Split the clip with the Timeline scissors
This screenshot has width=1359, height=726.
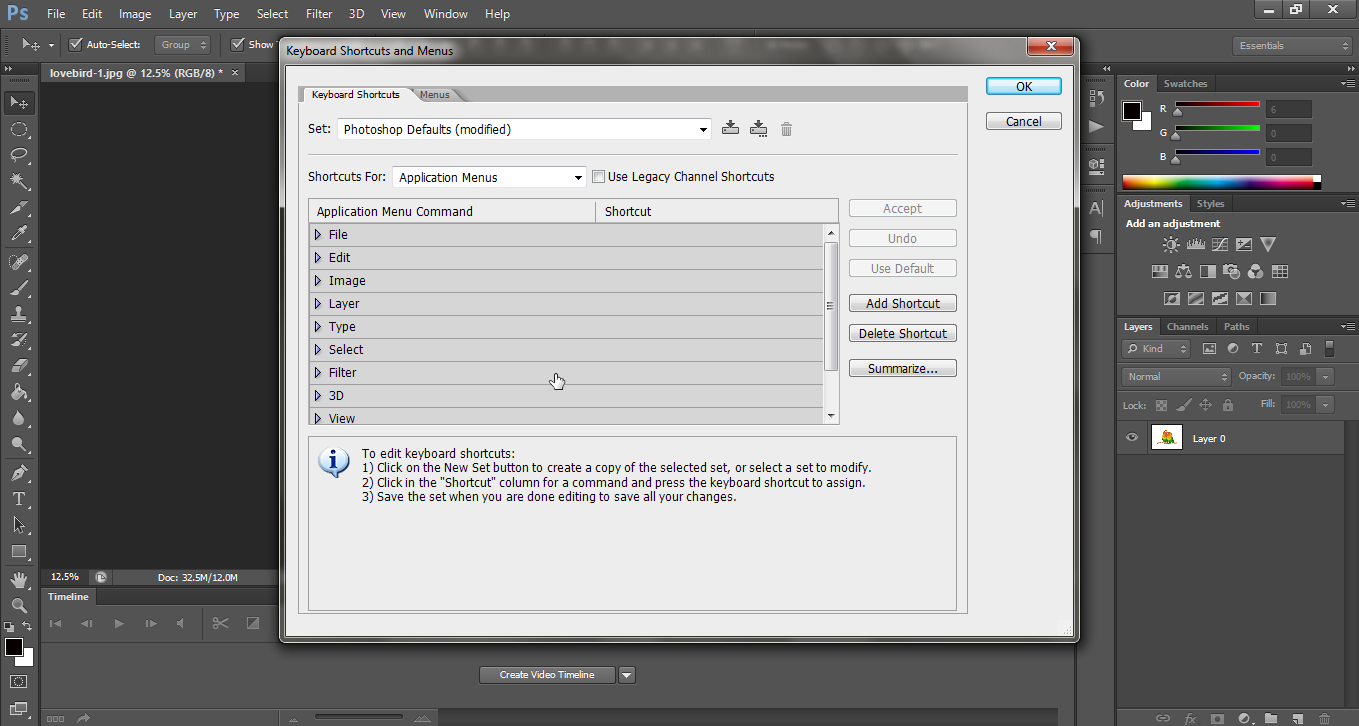[x=221, y=623]
